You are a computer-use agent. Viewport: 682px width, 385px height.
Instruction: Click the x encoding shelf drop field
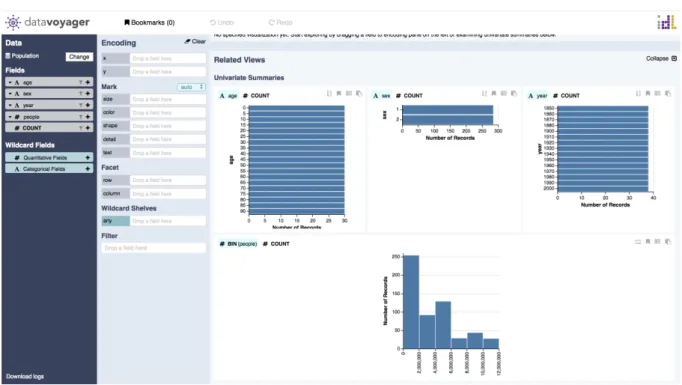167,58
